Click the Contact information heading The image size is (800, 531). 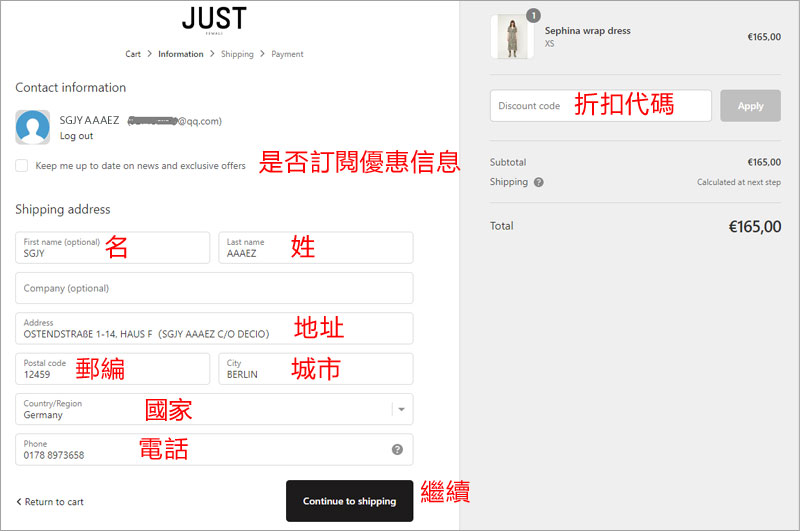point(70,87)
